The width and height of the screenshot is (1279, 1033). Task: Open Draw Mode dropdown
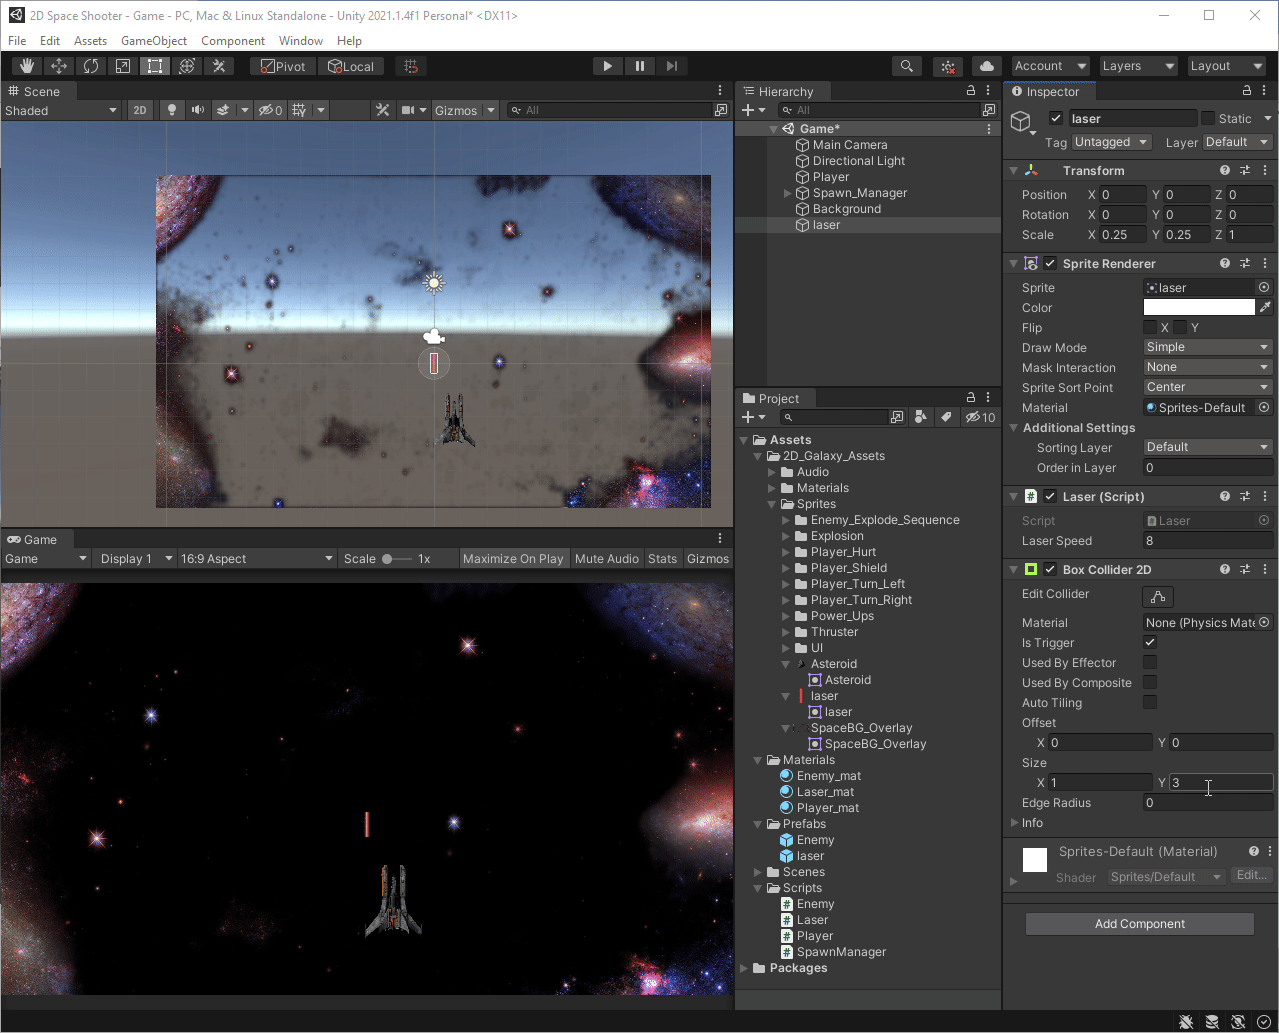1208,347
